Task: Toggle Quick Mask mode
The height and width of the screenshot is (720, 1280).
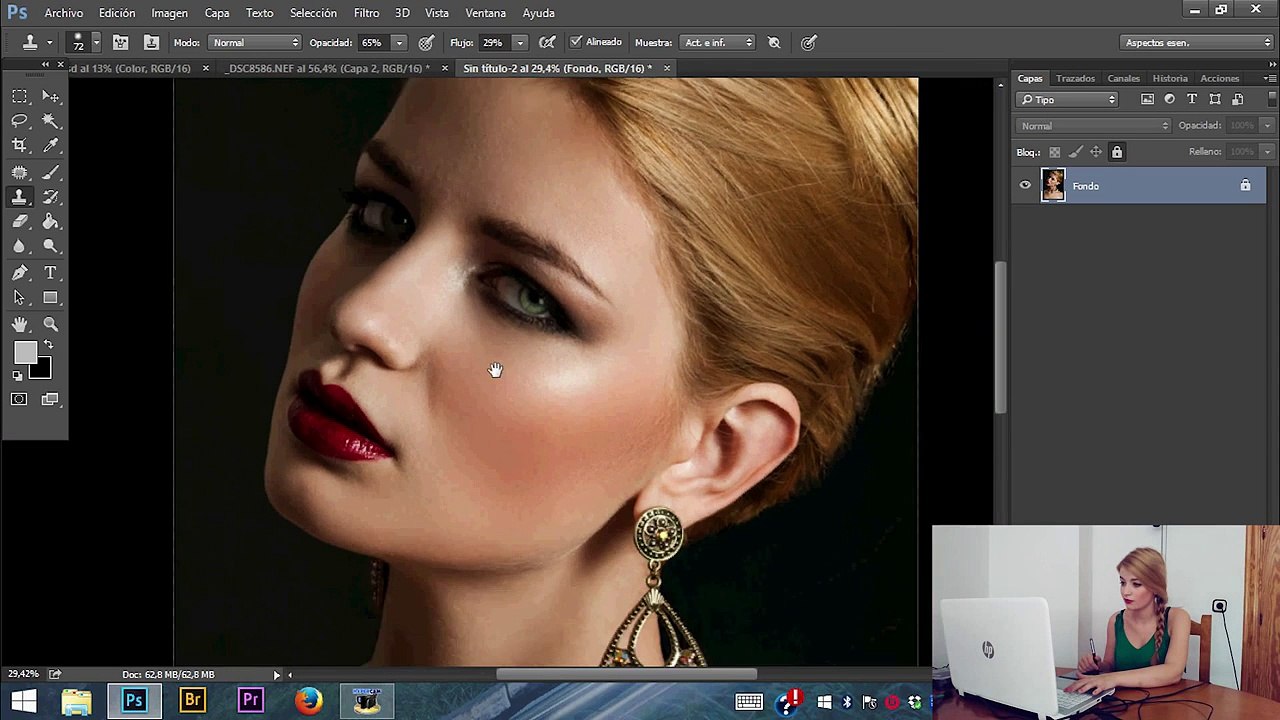Action: click(19, 400)
